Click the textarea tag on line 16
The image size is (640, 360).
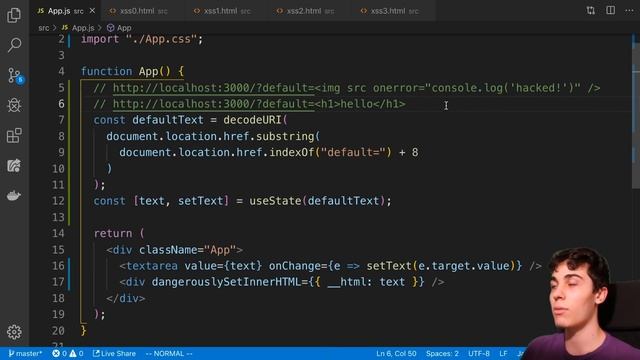(x=152, y=266)
